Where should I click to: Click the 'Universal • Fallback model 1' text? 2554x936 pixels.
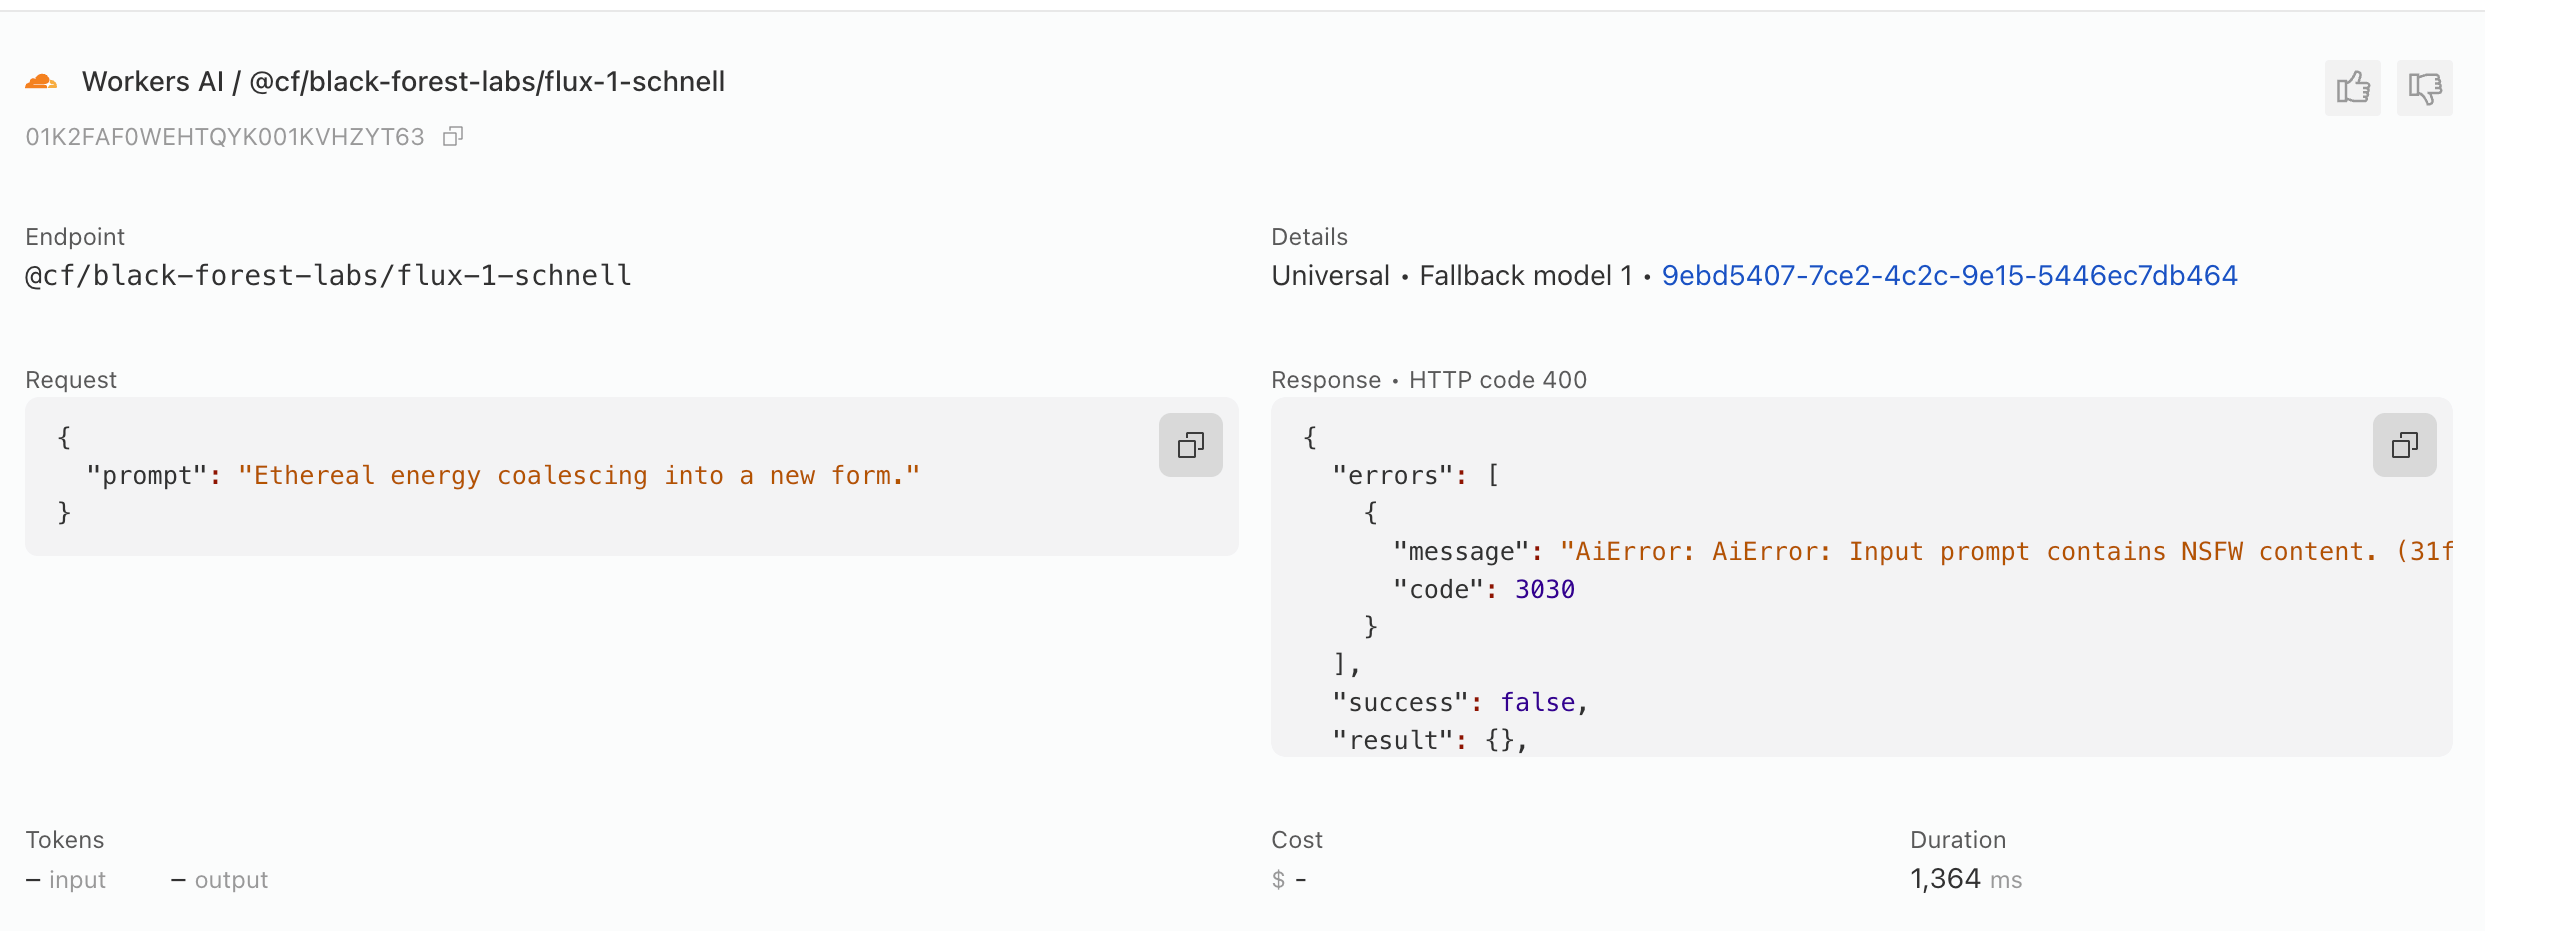[x=1451, y=276]
